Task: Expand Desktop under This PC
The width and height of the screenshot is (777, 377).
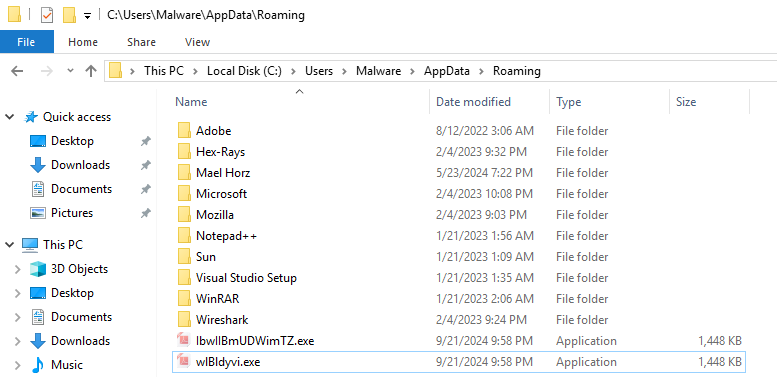Action: [x=17, y=293]
